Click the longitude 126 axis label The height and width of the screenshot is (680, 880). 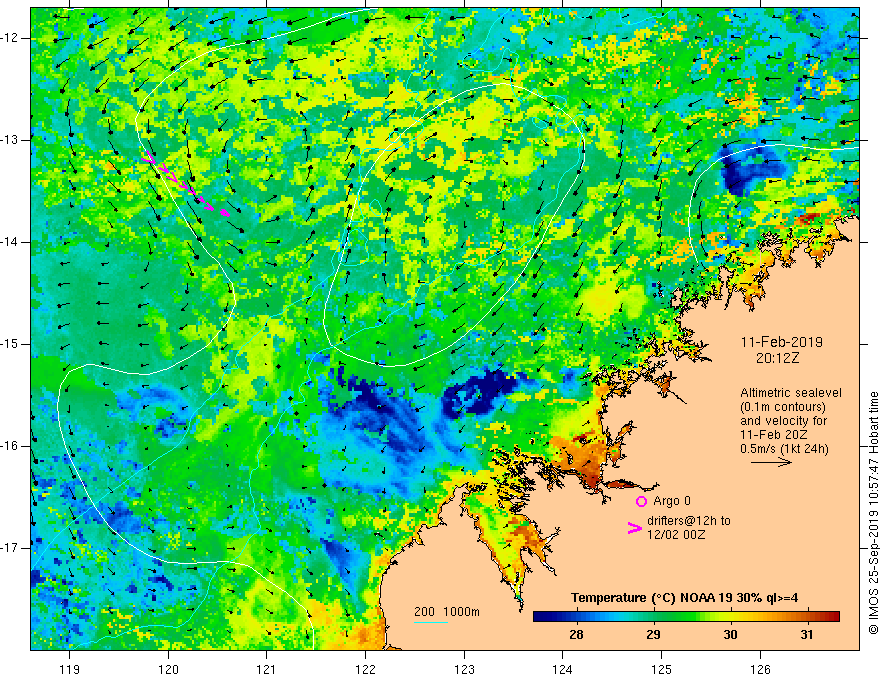pos(760,669)
